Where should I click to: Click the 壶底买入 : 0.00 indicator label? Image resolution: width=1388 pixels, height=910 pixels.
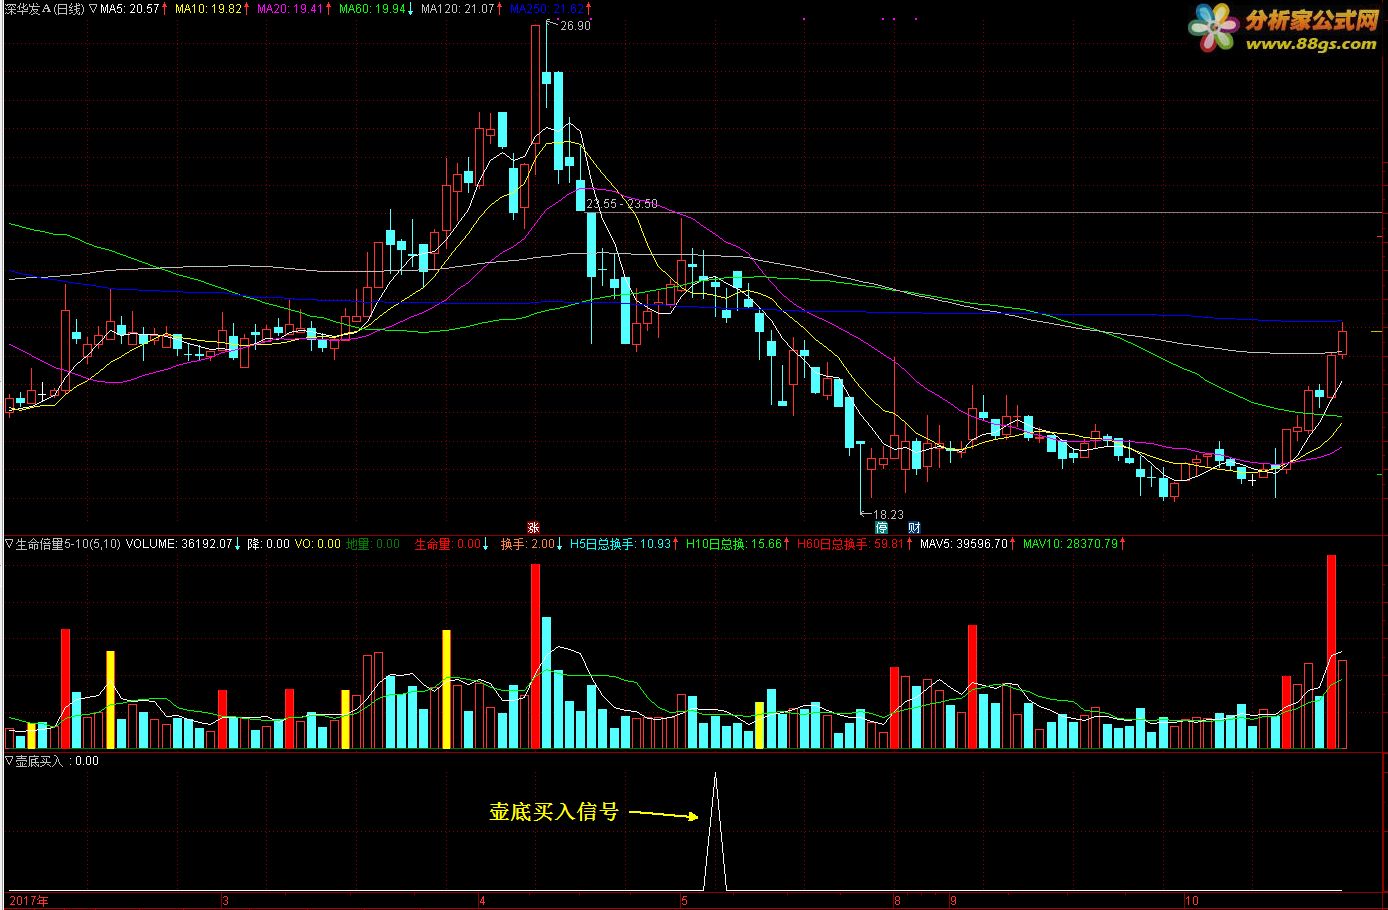pyautogui.click(x=57, y=761)
